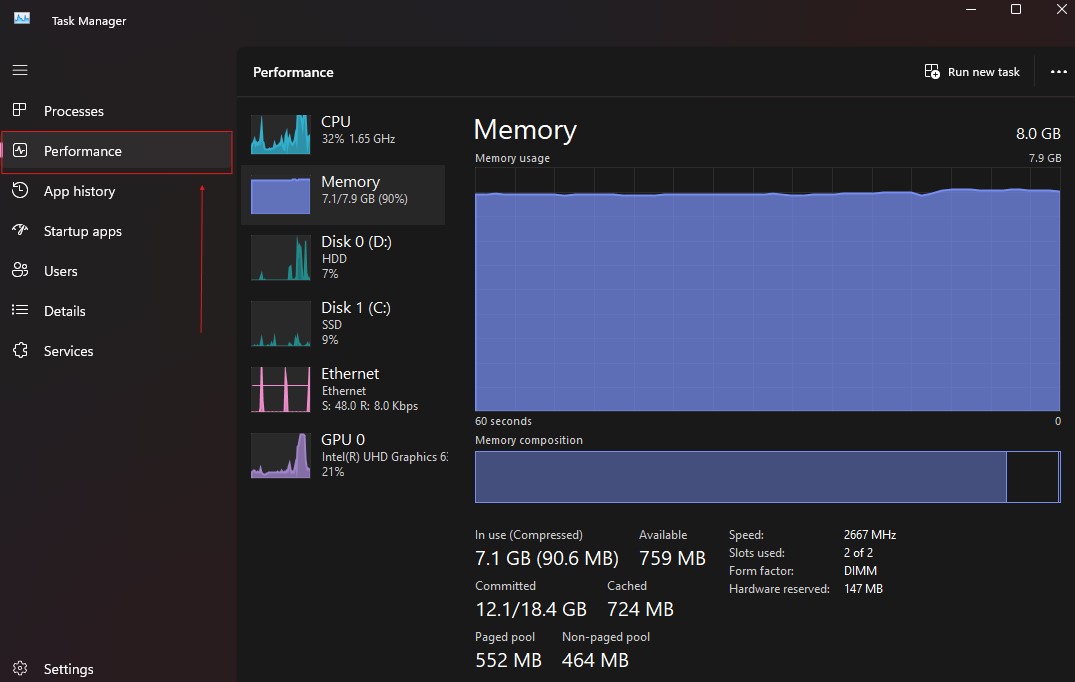Select the CPU usage graph thumbnail

(280, 134)
